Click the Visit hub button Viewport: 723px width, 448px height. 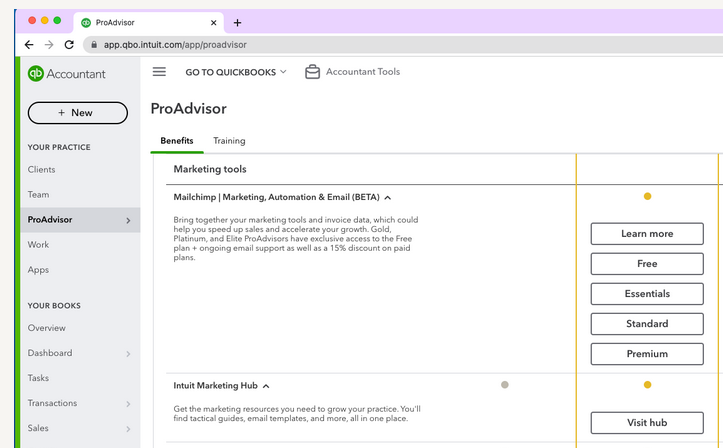click(647, 423)
